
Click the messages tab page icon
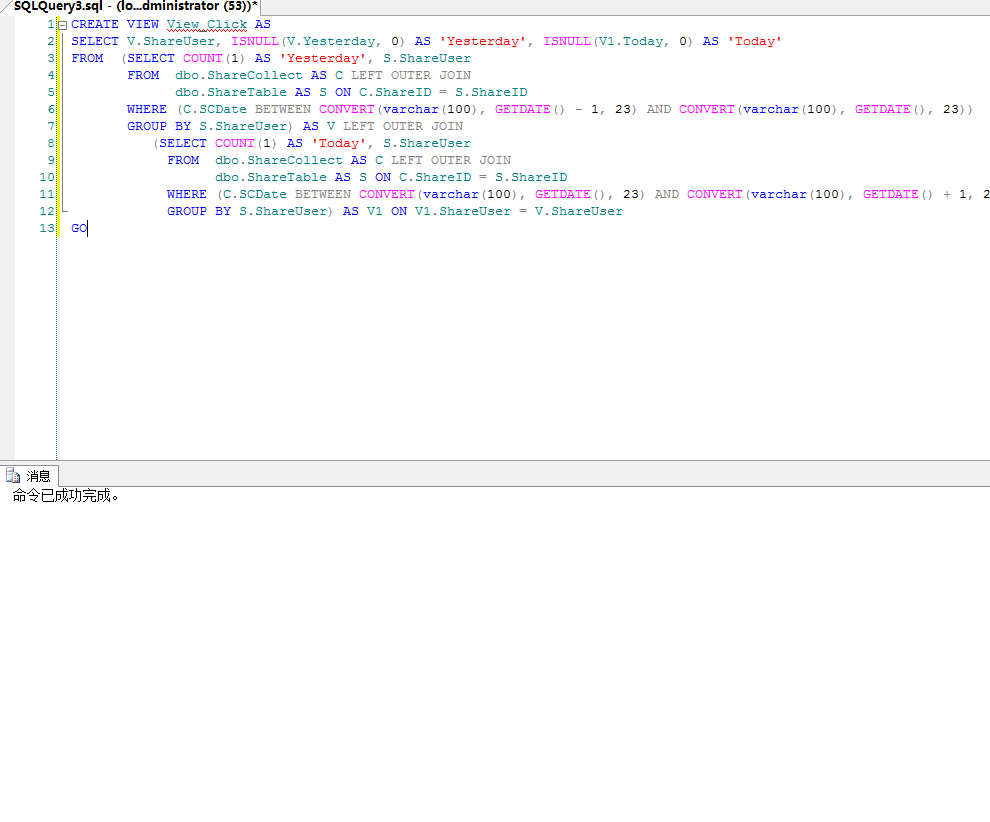[x=13, y=475]
